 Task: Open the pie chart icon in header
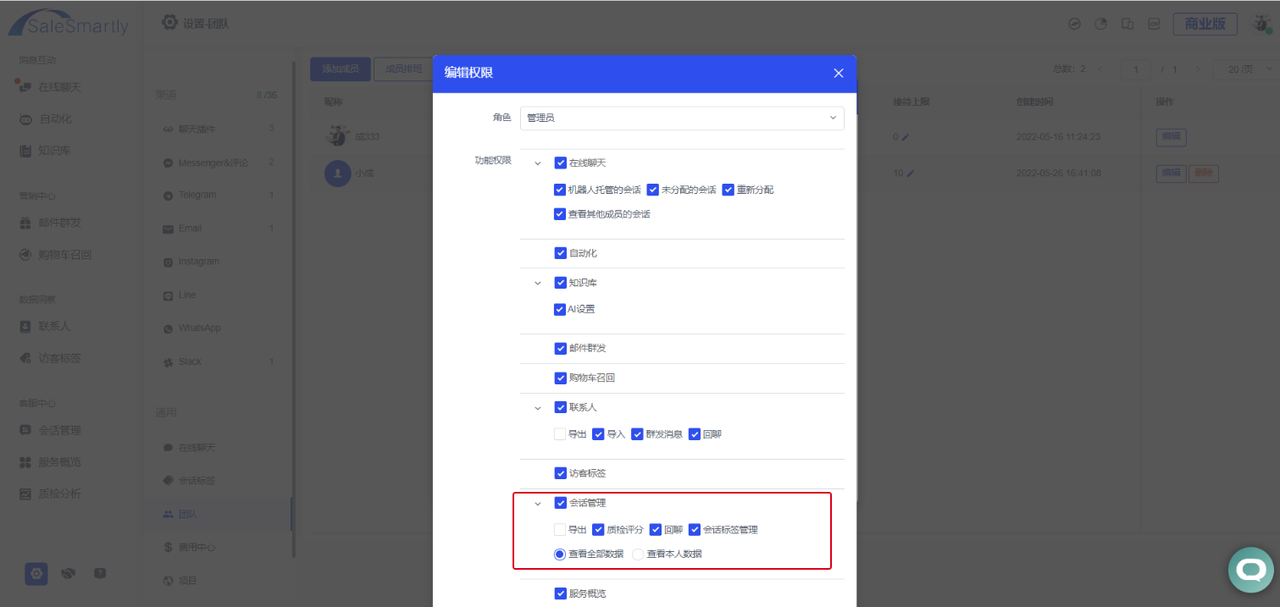(1101, 24)
